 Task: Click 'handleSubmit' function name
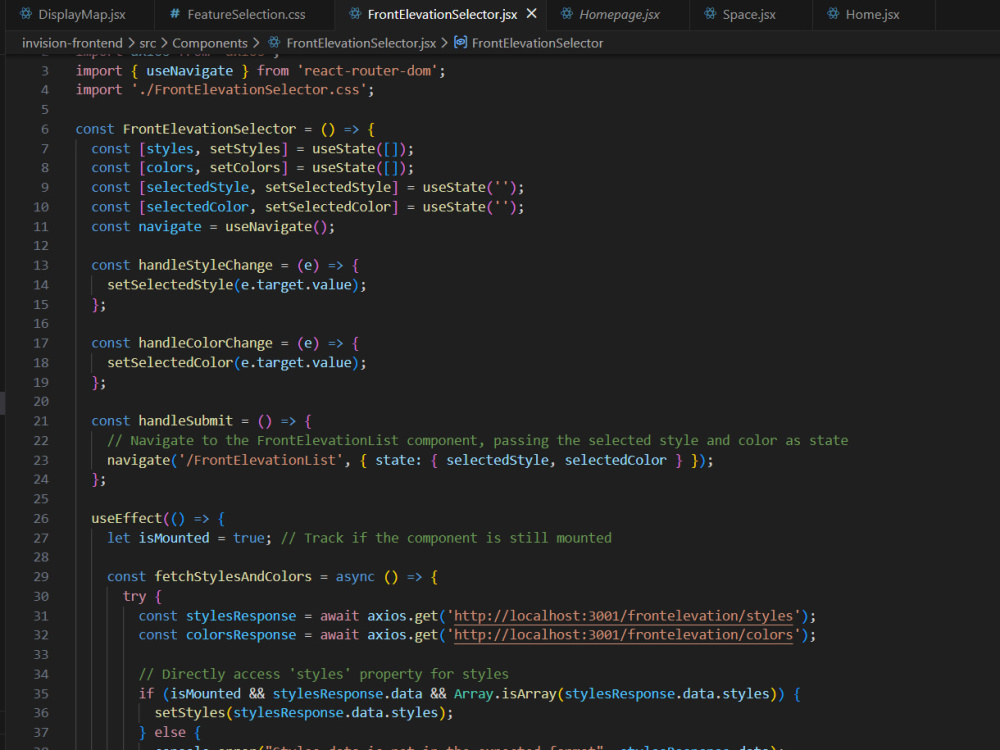[186, 421]
